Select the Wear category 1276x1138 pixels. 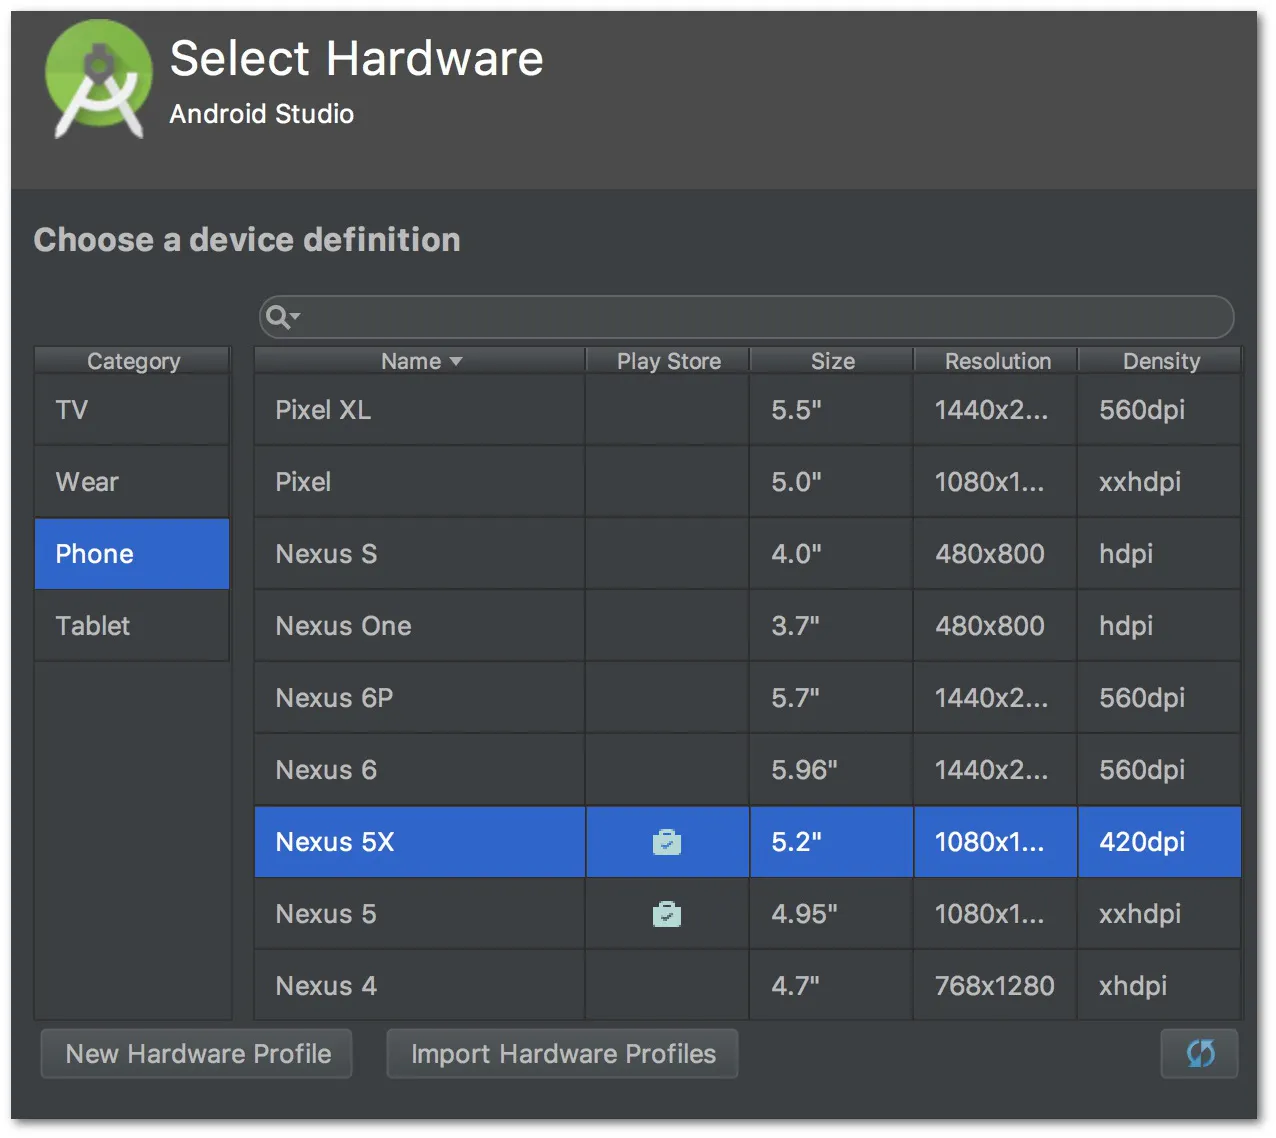[x=132, y=482]
